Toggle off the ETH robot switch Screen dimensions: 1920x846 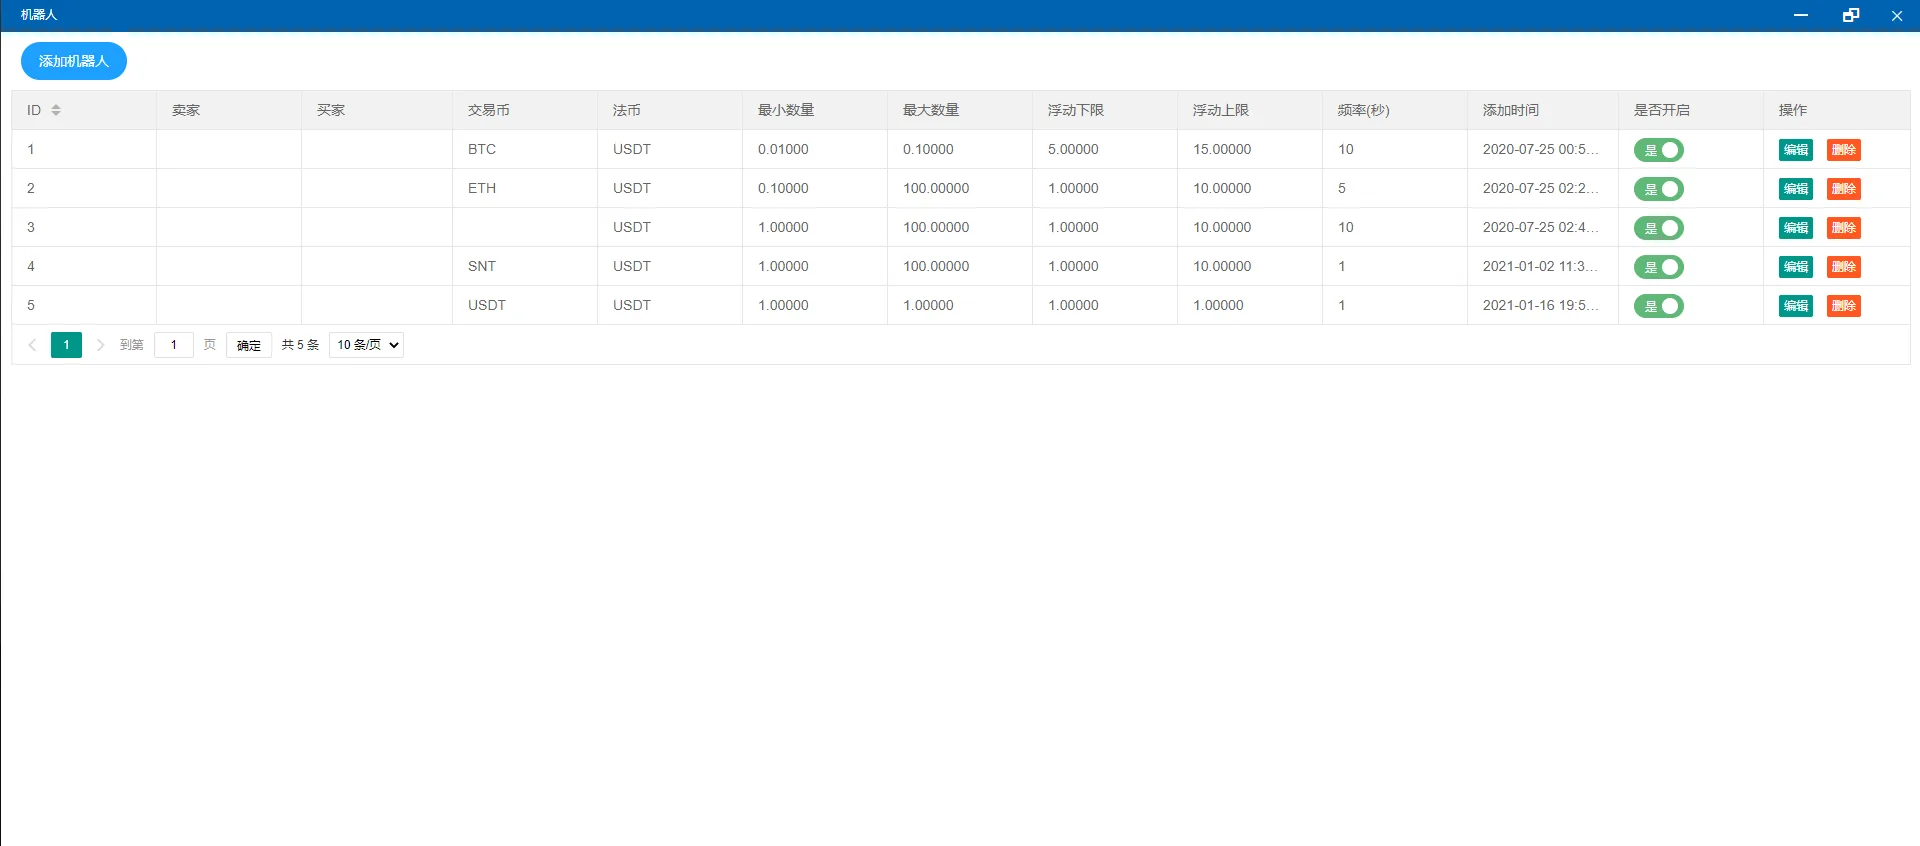click(x=1658, y=189)
